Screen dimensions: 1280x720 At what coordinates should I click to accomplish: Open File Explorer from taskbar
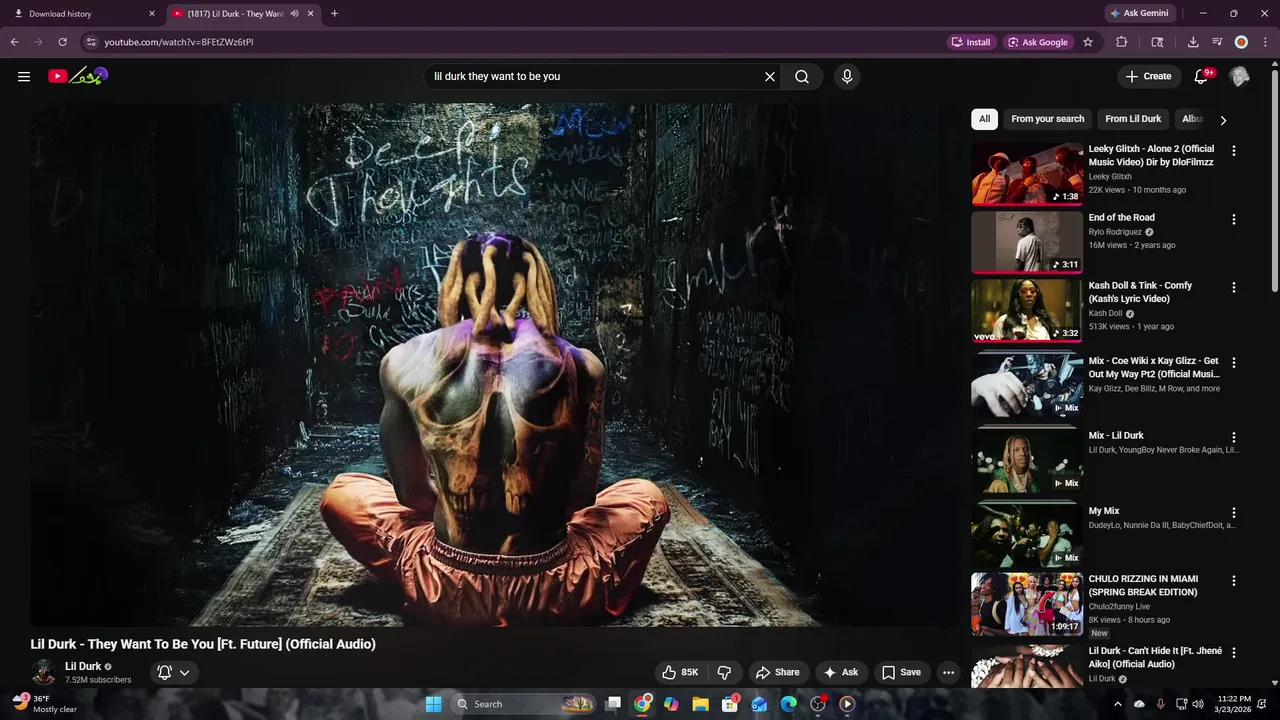pos(700,704)
